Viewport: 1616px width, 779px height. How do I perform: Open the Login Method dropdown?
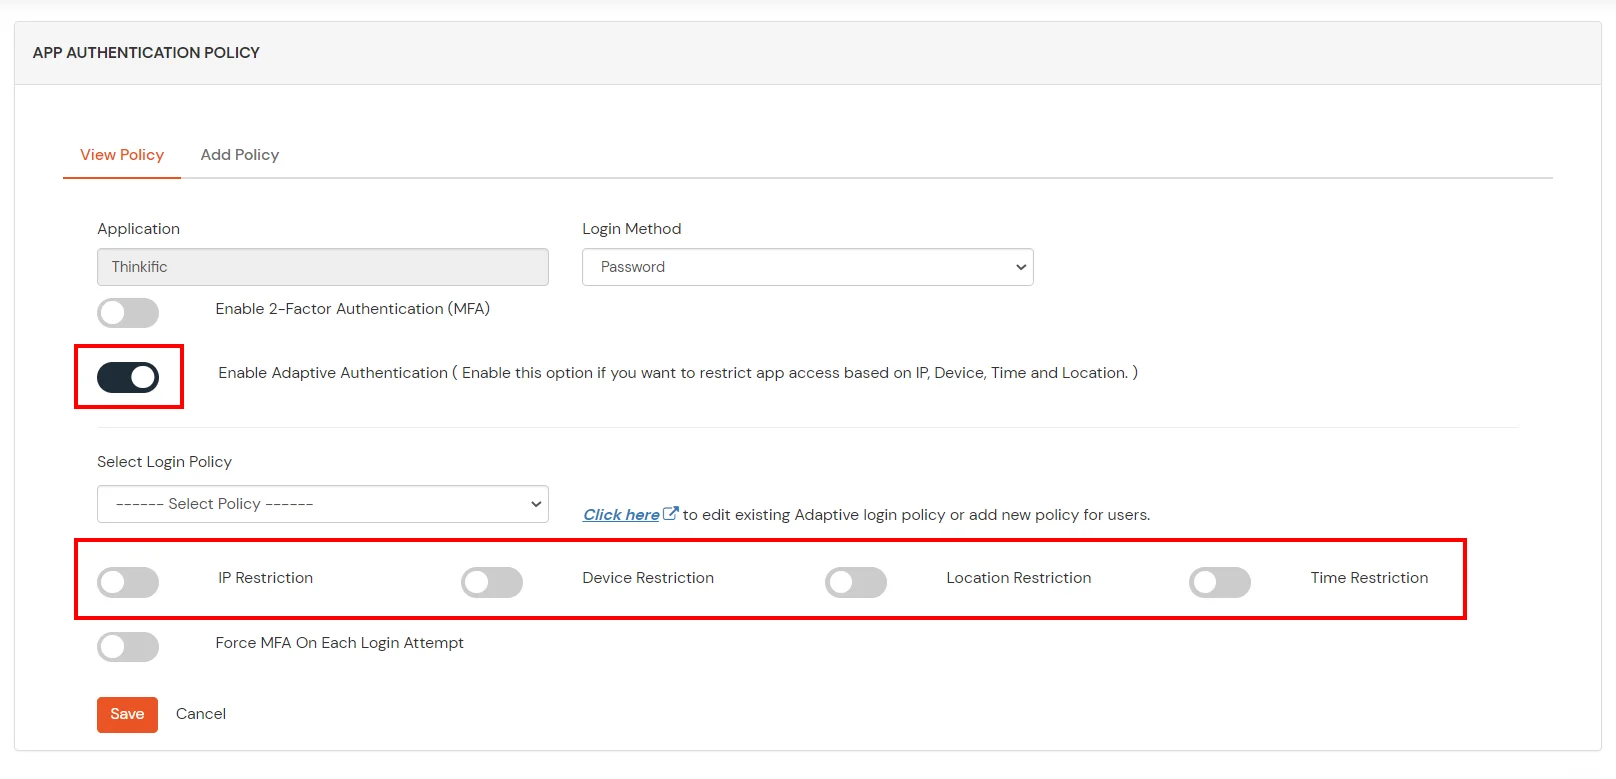click(x=808, y=267)
